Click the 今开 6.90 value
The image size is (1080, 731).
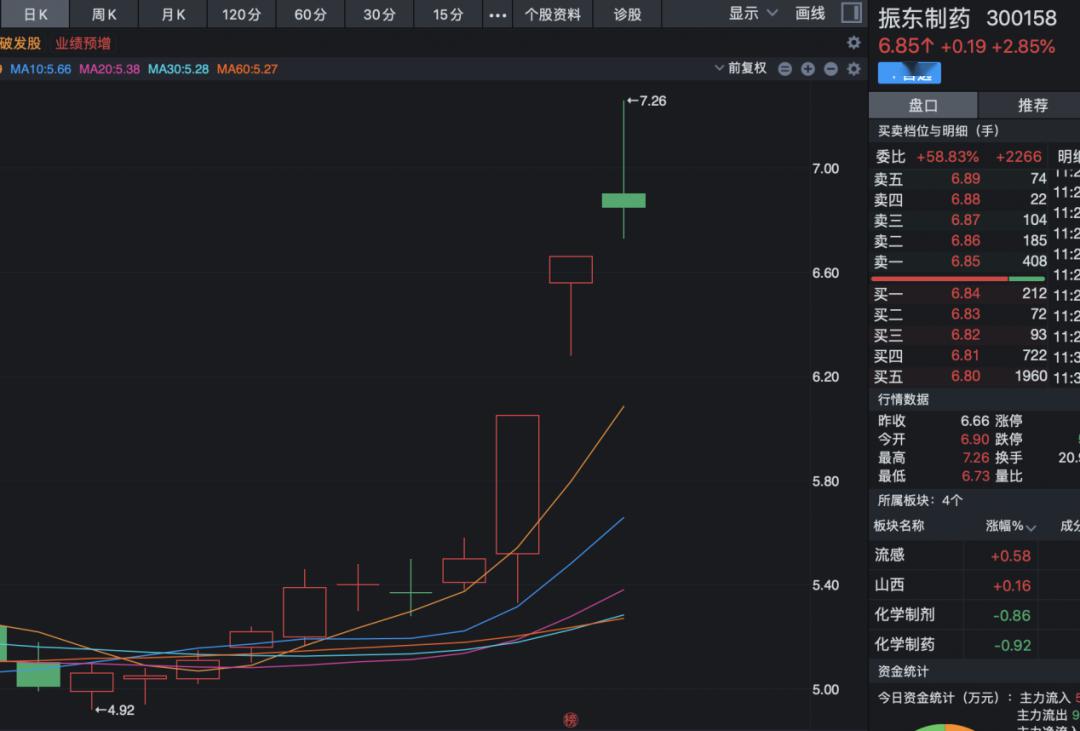click(x=975, y=440)
